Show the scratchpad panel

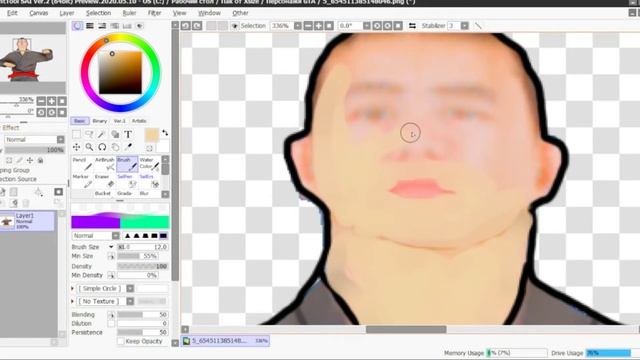(x=140, y=26)
